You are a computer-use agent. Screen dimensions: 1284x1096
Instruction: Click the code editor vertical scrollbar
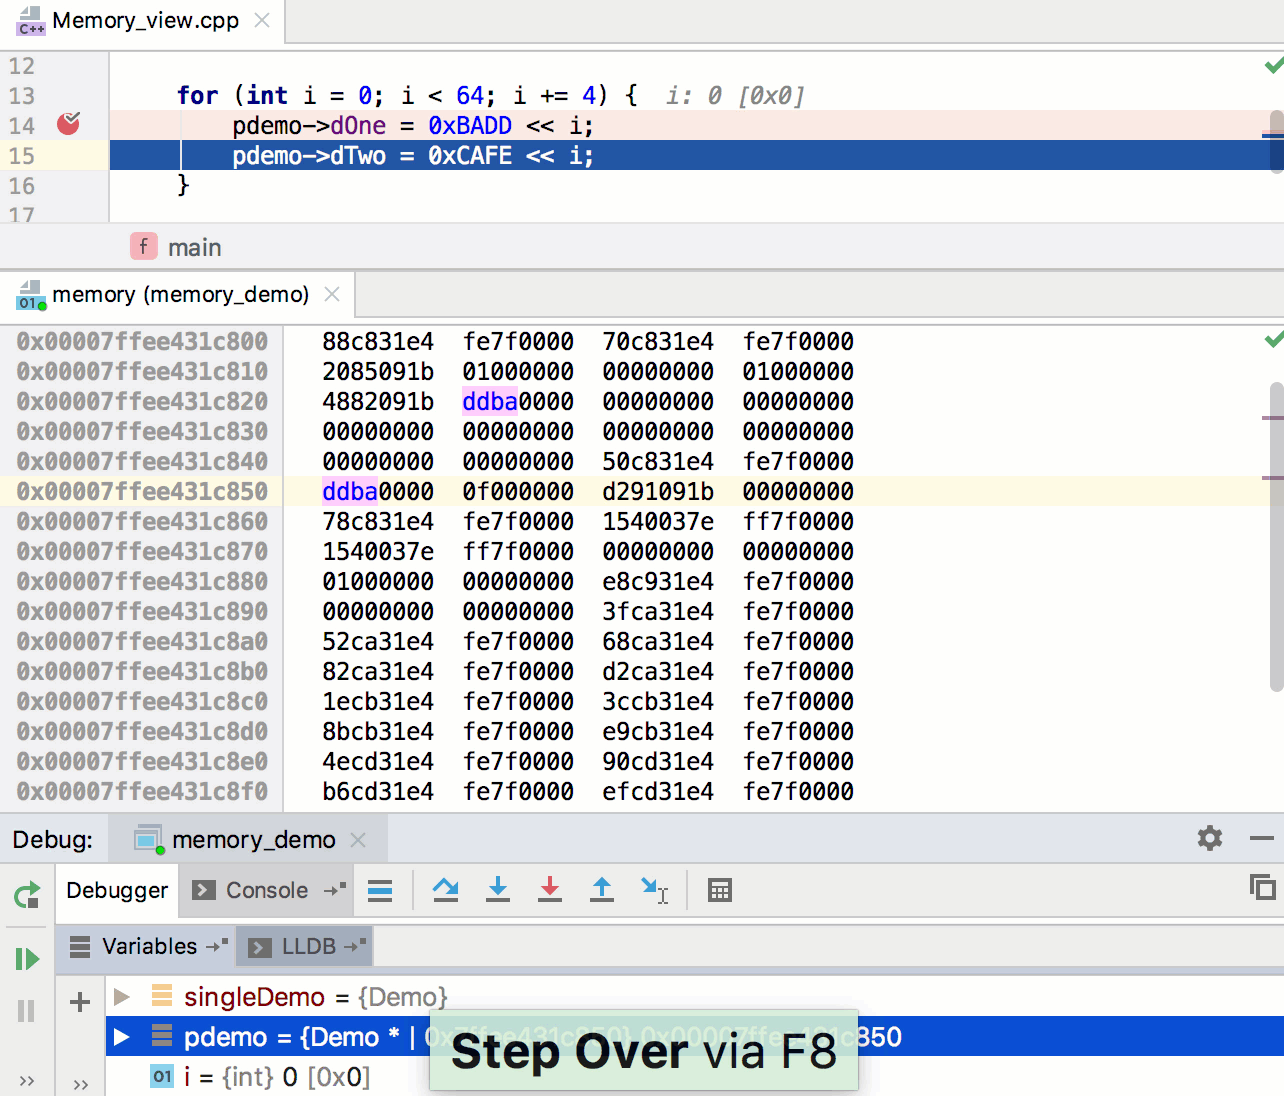pyautogui.click(x=1276, y=140)
